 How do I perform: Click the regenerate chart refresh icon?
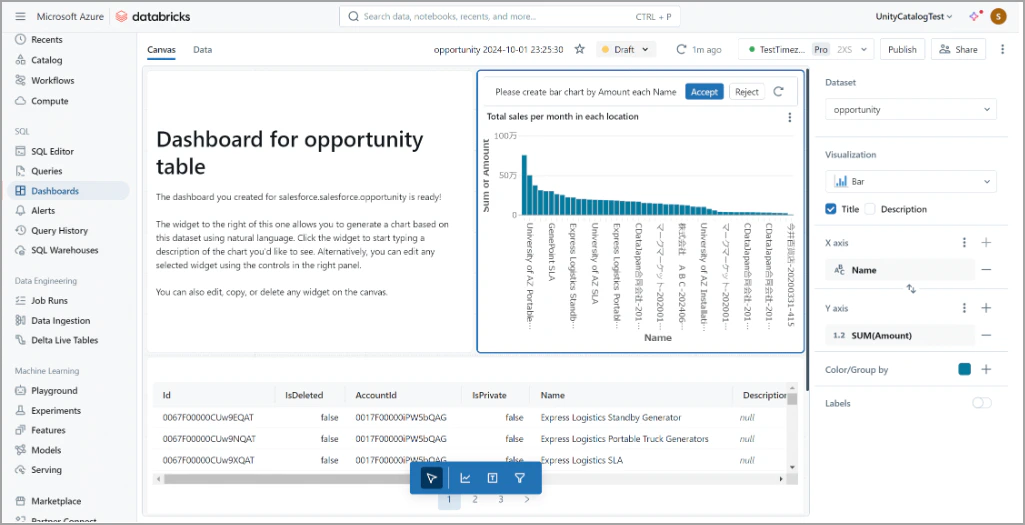778,92
